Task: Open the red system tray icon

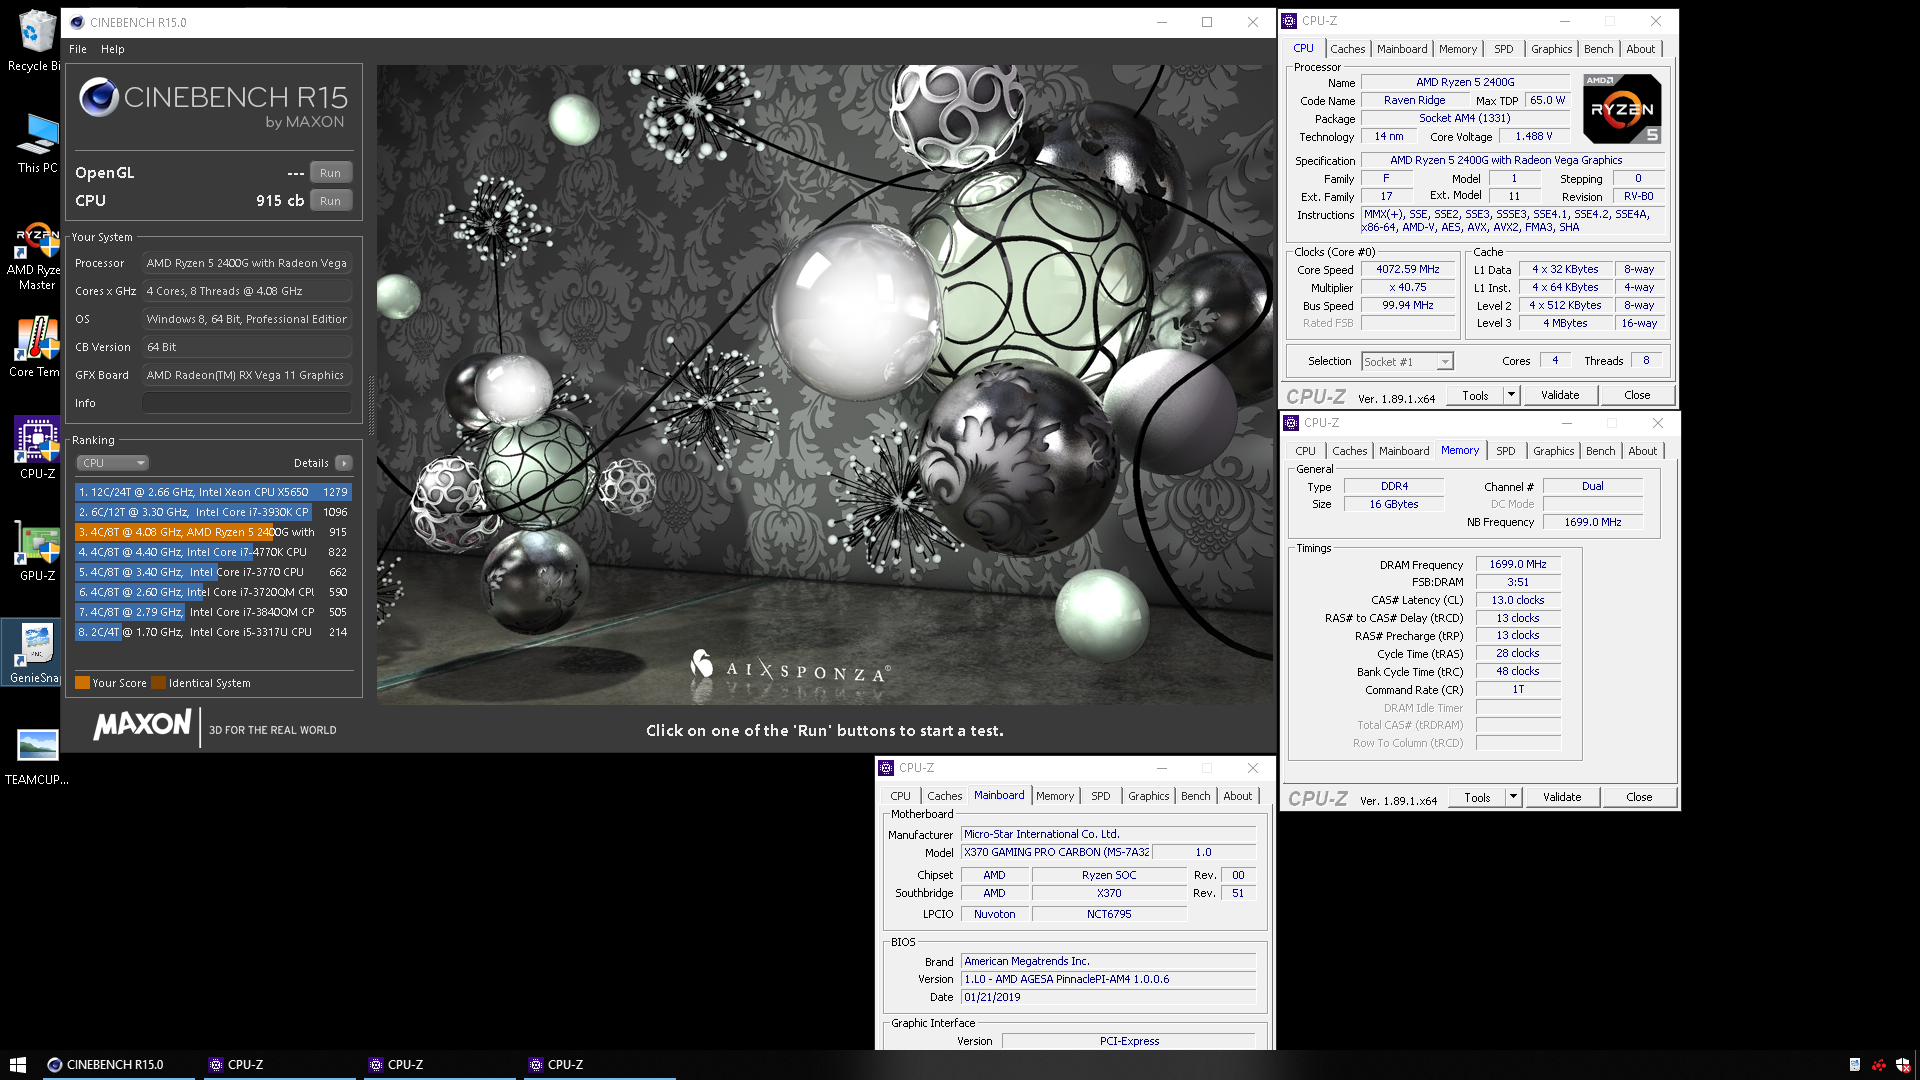Action: click(x=1879, y=1065)
